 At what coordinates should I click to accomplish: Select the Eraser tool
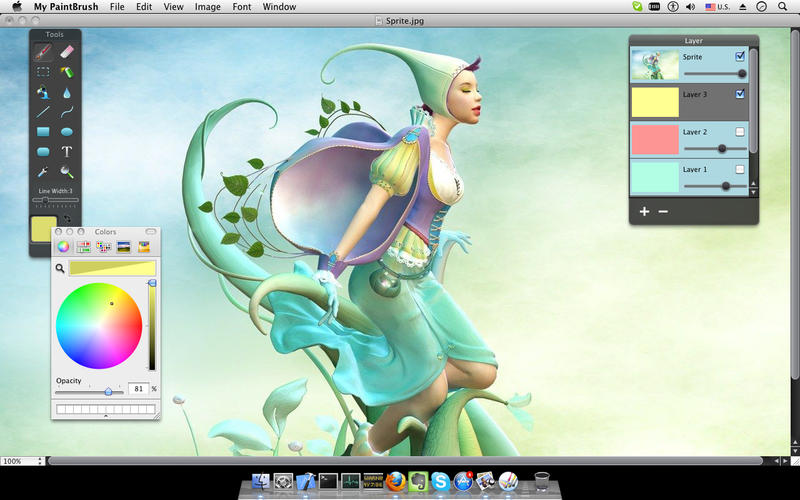(x=67, y=50)
